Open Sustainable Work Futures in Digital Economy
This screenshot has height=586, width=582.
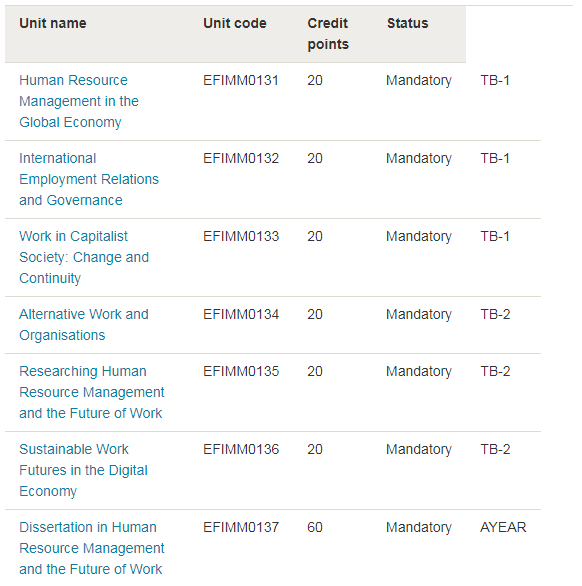[x=83, y=470]
